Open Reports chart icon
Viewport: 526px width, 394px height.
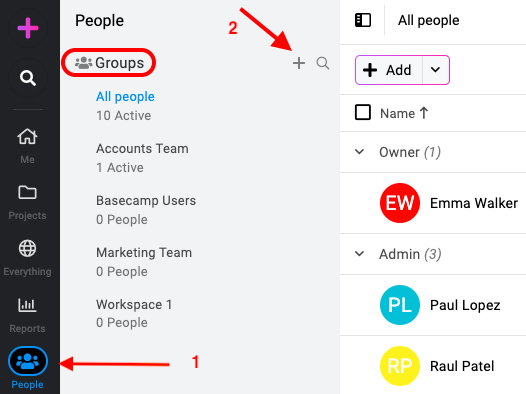(28, 305)
